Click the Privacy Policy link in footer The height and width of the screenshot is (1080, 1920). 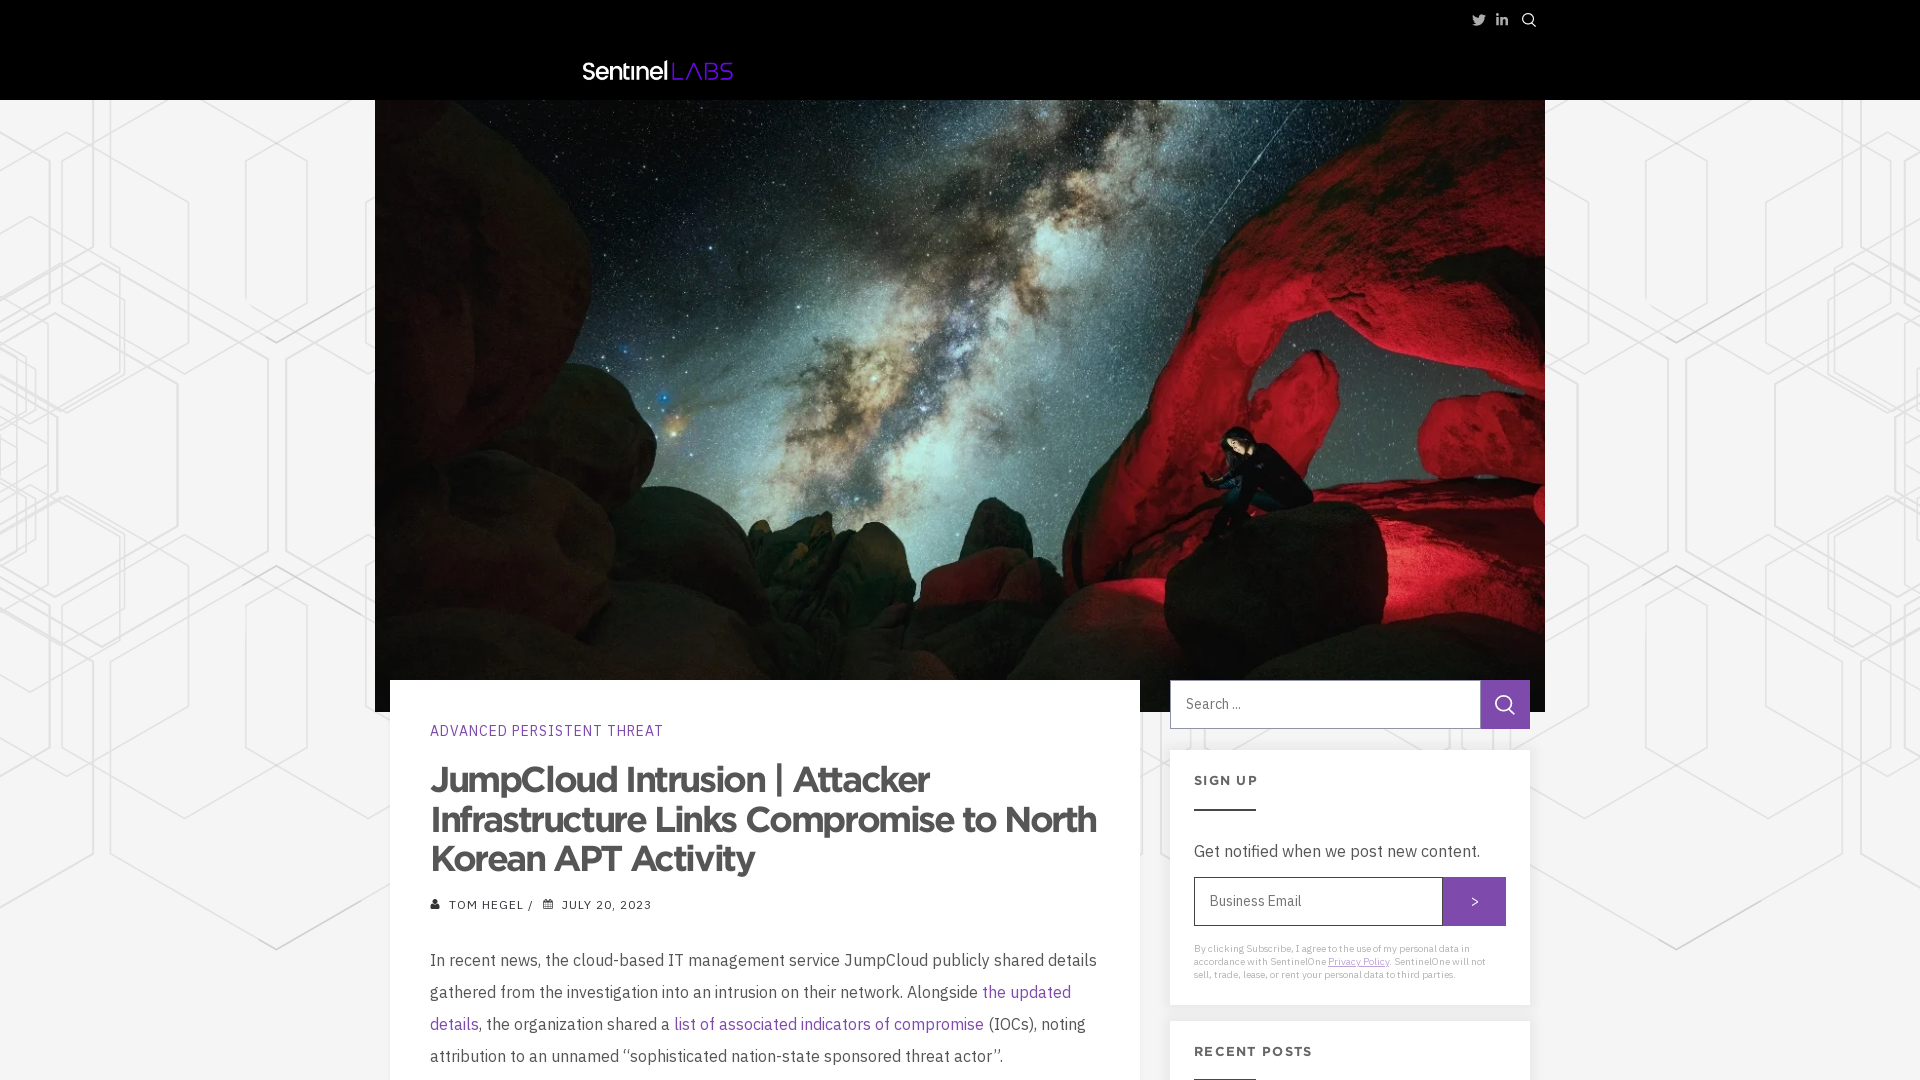point(1358,961)
